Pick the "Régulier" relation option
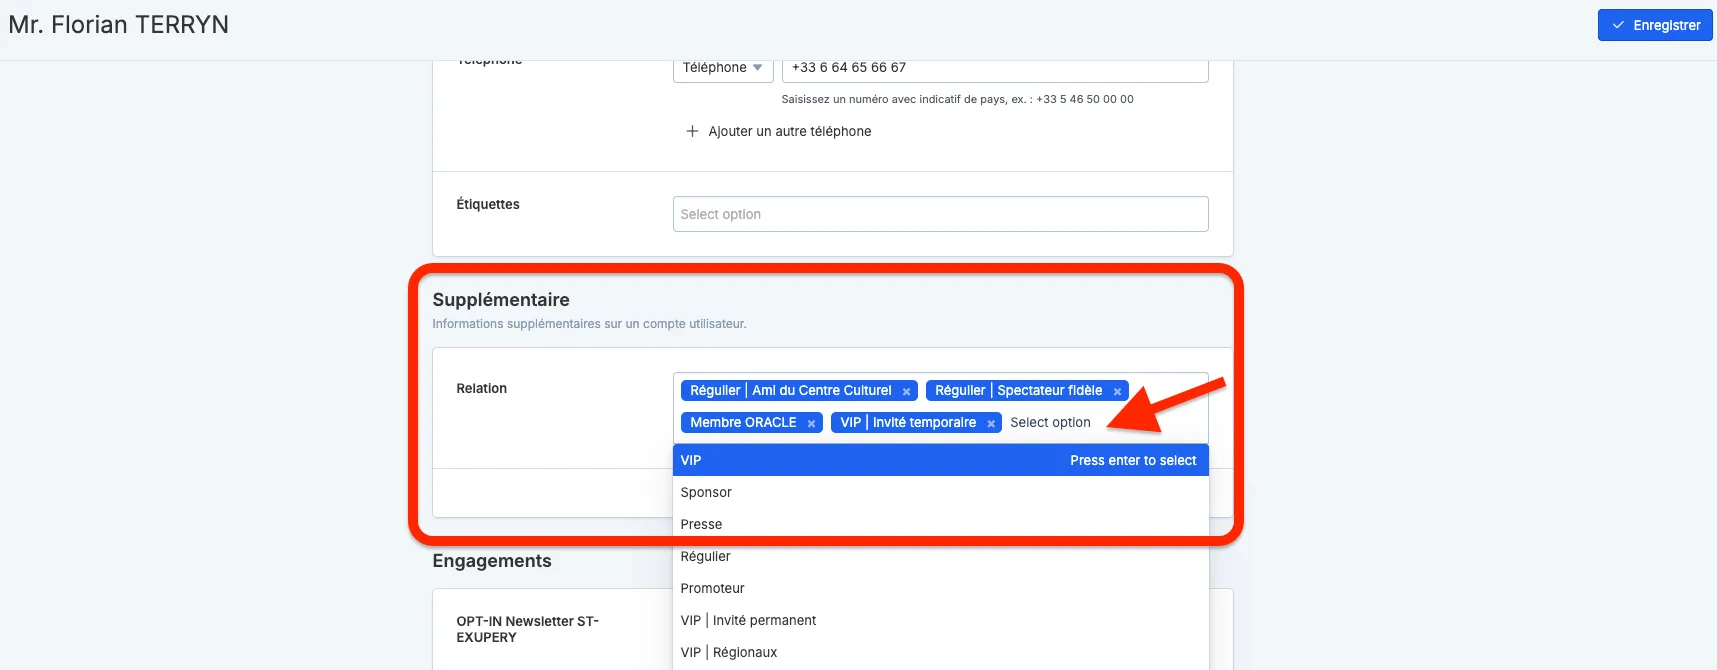Screen dimensions: 1717x670 (x=940, y=556)
